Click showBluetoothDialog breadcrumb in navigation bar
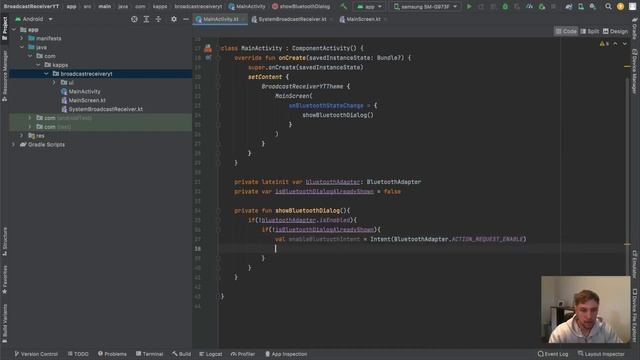 coord(301,7)
